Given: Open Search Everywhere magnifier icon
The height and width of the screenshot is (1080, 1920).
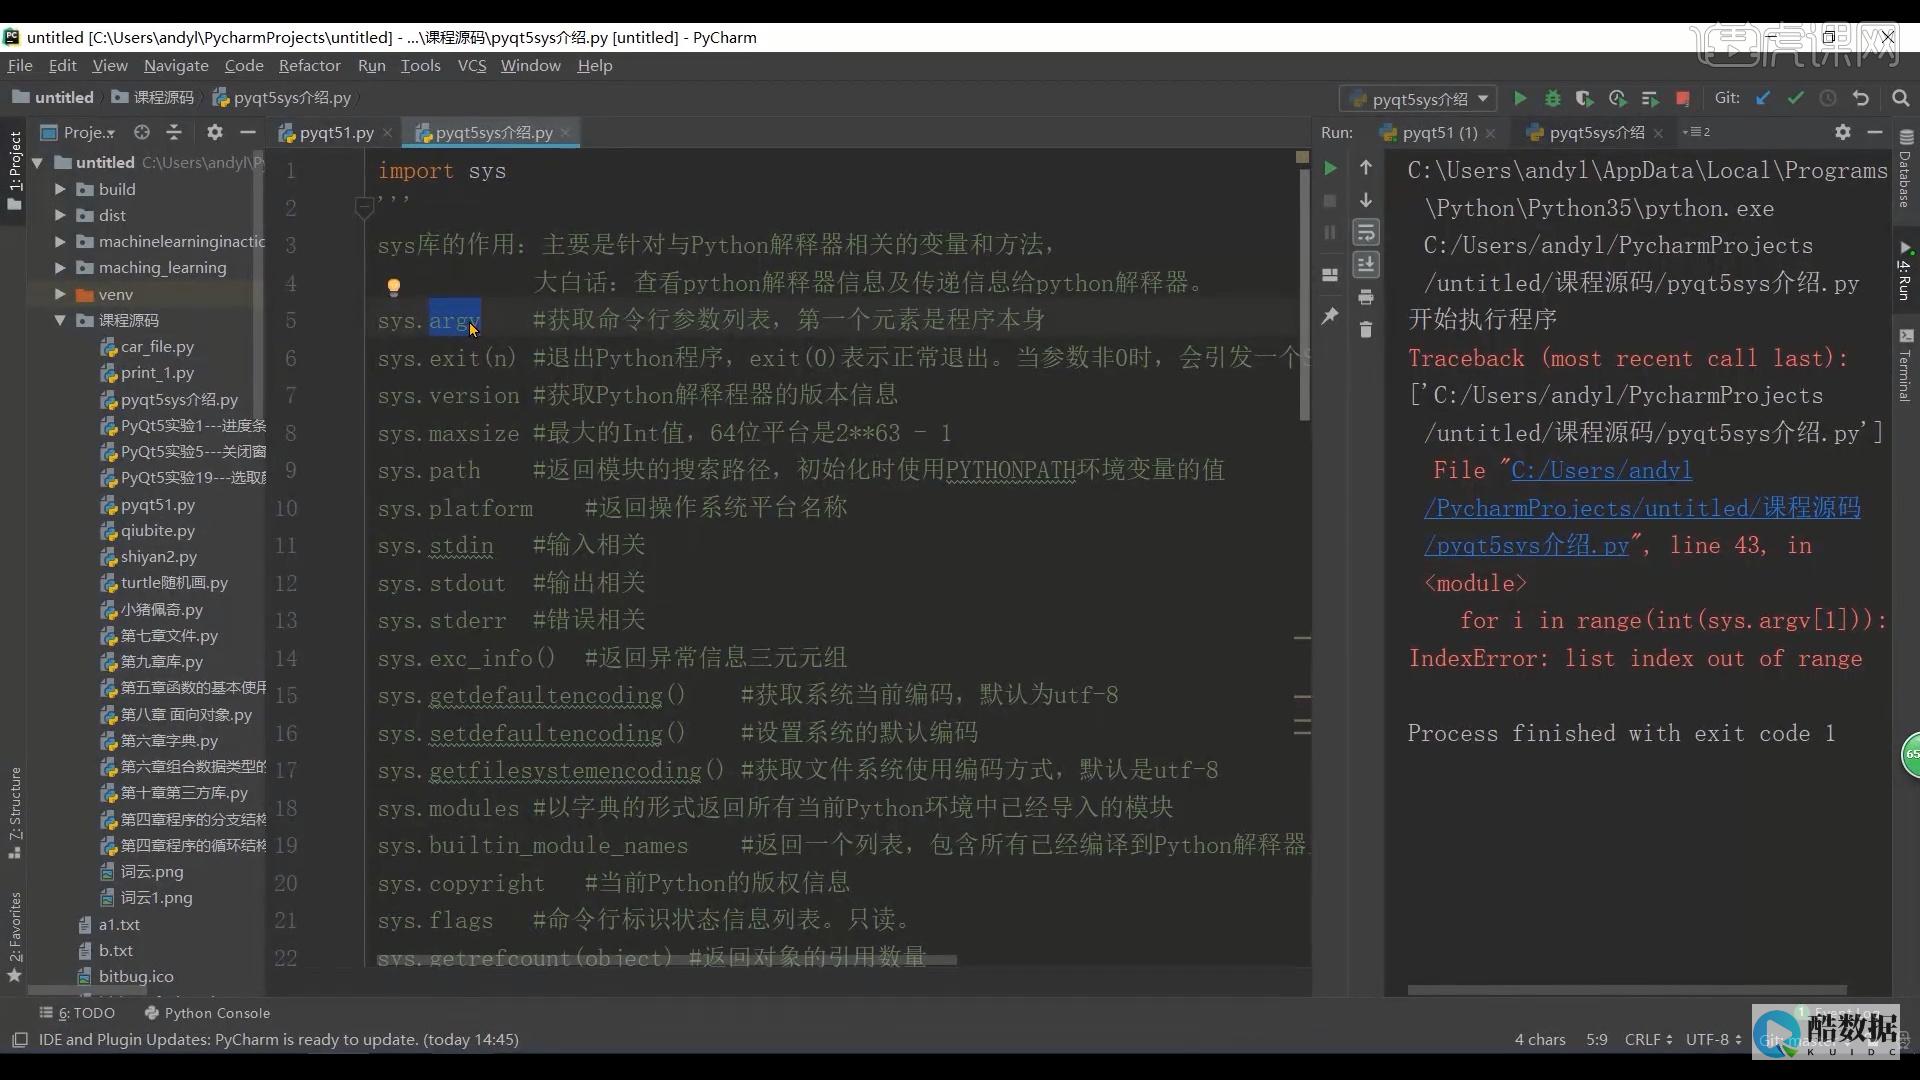Looking at the screenshot, I should 1901,98.
